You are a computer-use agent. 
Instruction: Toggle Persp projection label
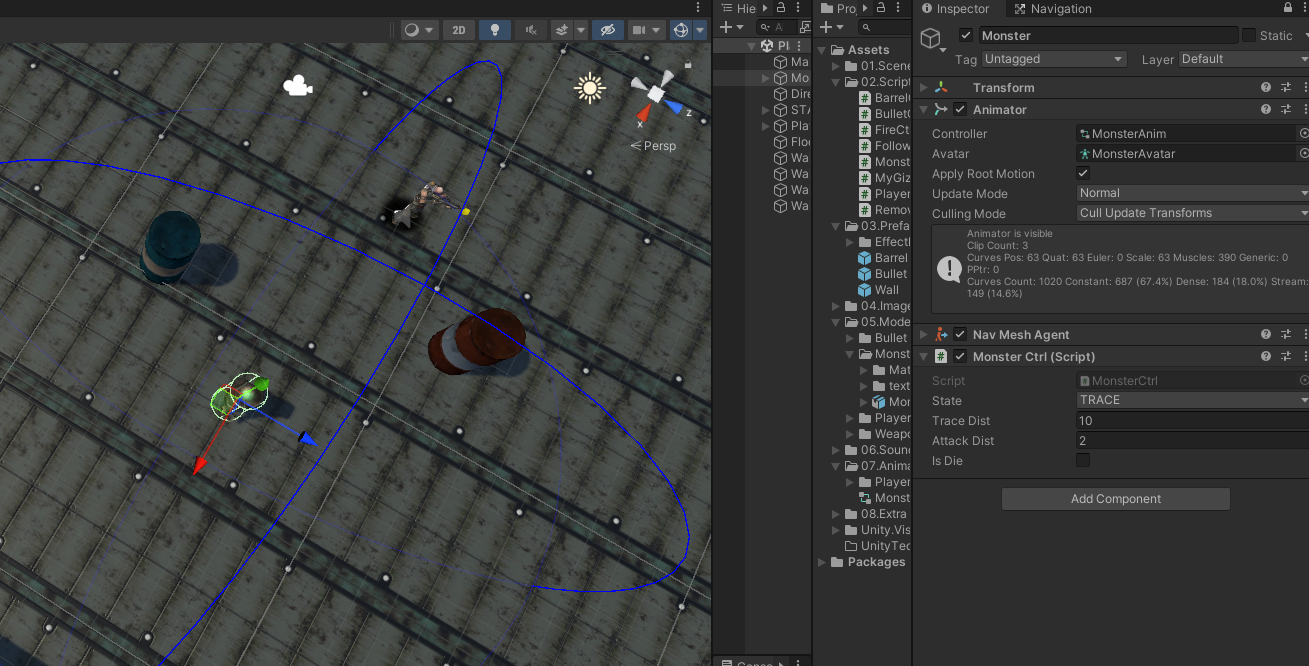(x=653, y=146)
